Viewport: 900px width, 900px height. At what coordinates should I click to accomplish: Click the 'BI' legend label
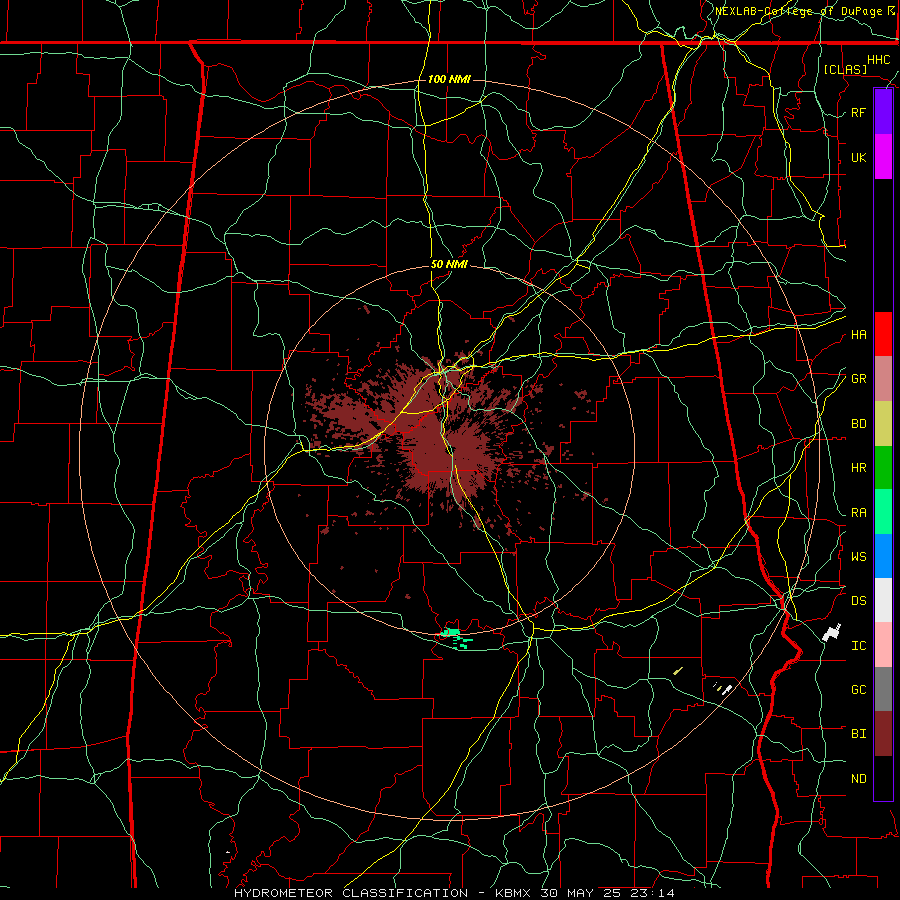(858, 734)
